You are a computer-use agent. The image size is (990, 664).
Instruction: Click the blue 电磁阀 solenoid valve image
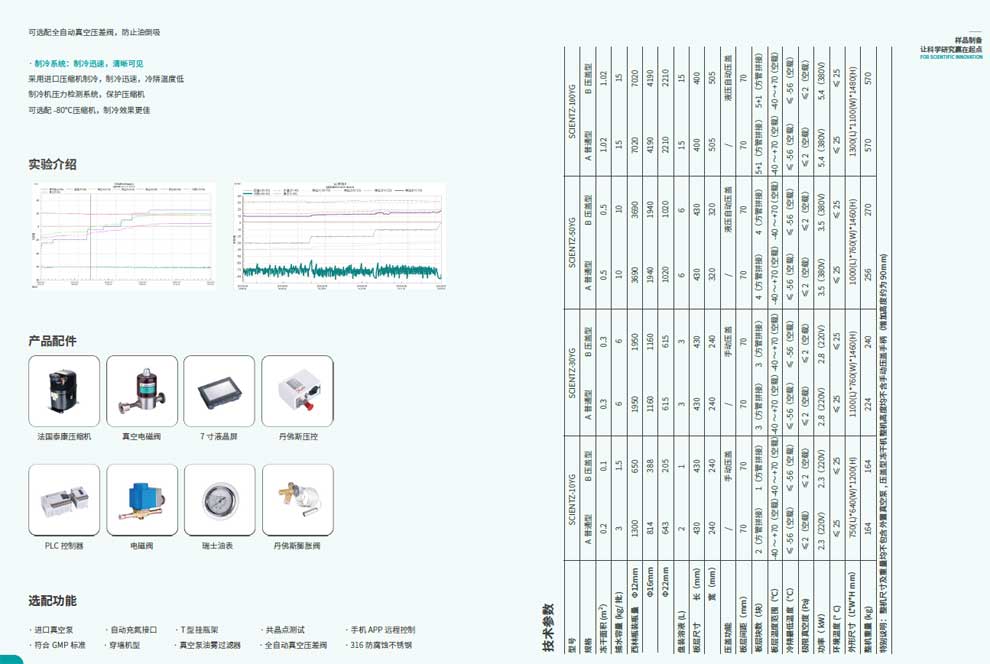(142, 500)
